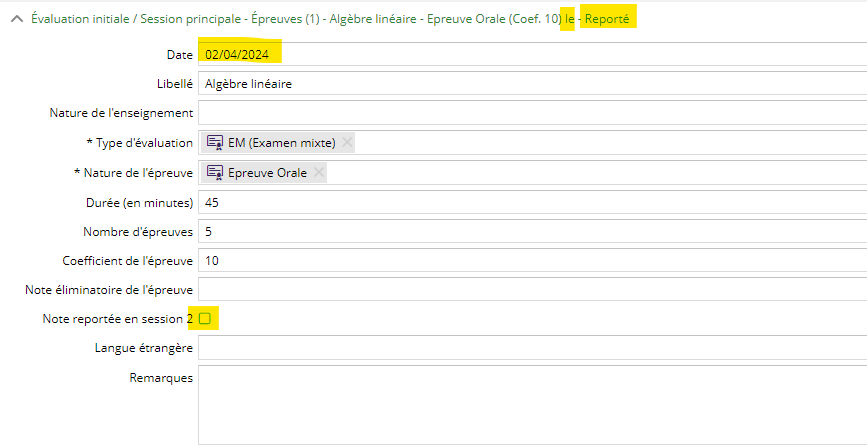Click the Date field showing 02/04/2024

tap(532, 54)
